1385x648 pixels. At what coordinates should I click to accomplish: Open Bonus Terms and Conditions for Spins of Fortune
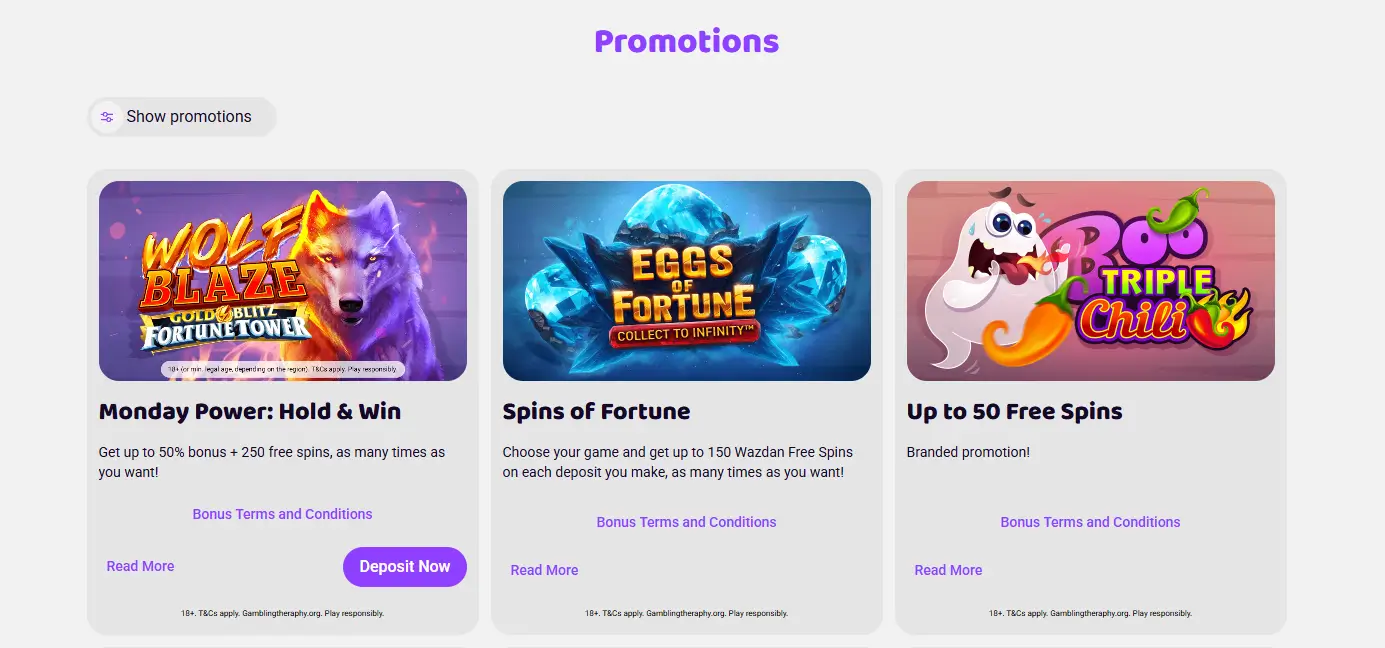(x=686, y=521)
